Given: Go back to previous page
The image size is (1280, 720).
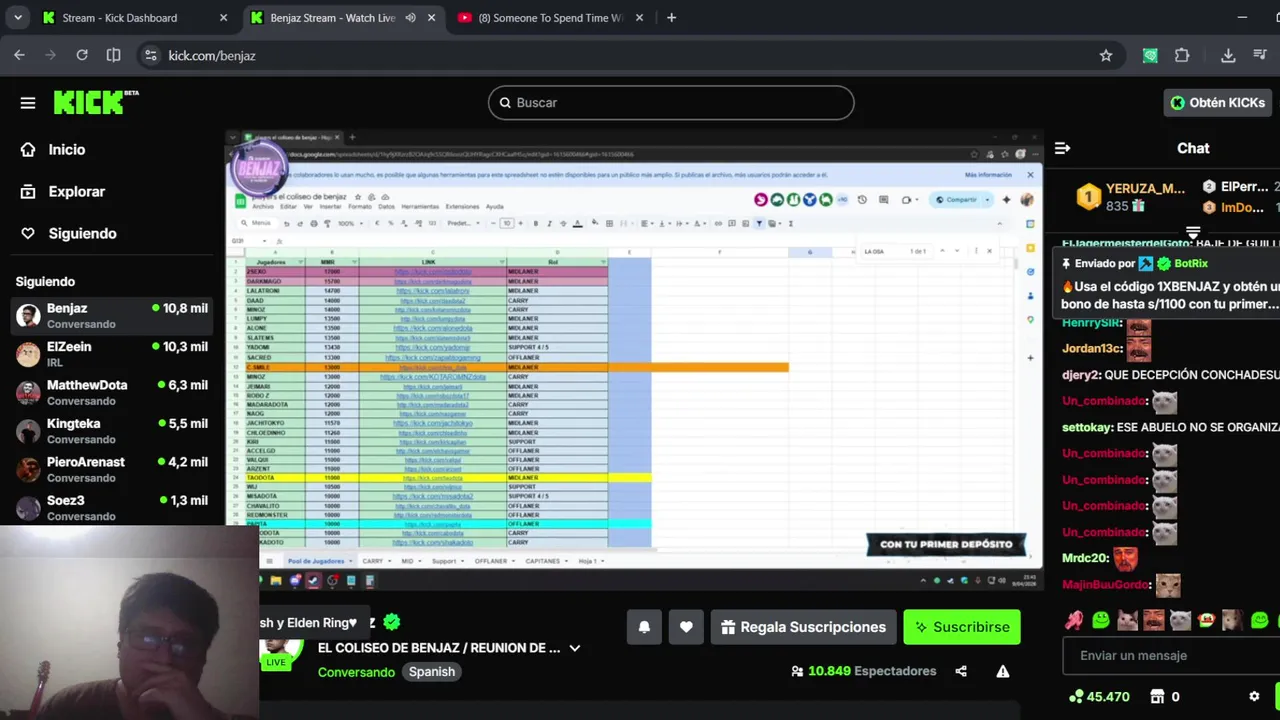Looking at the screenshot, I should click(19, 55).
